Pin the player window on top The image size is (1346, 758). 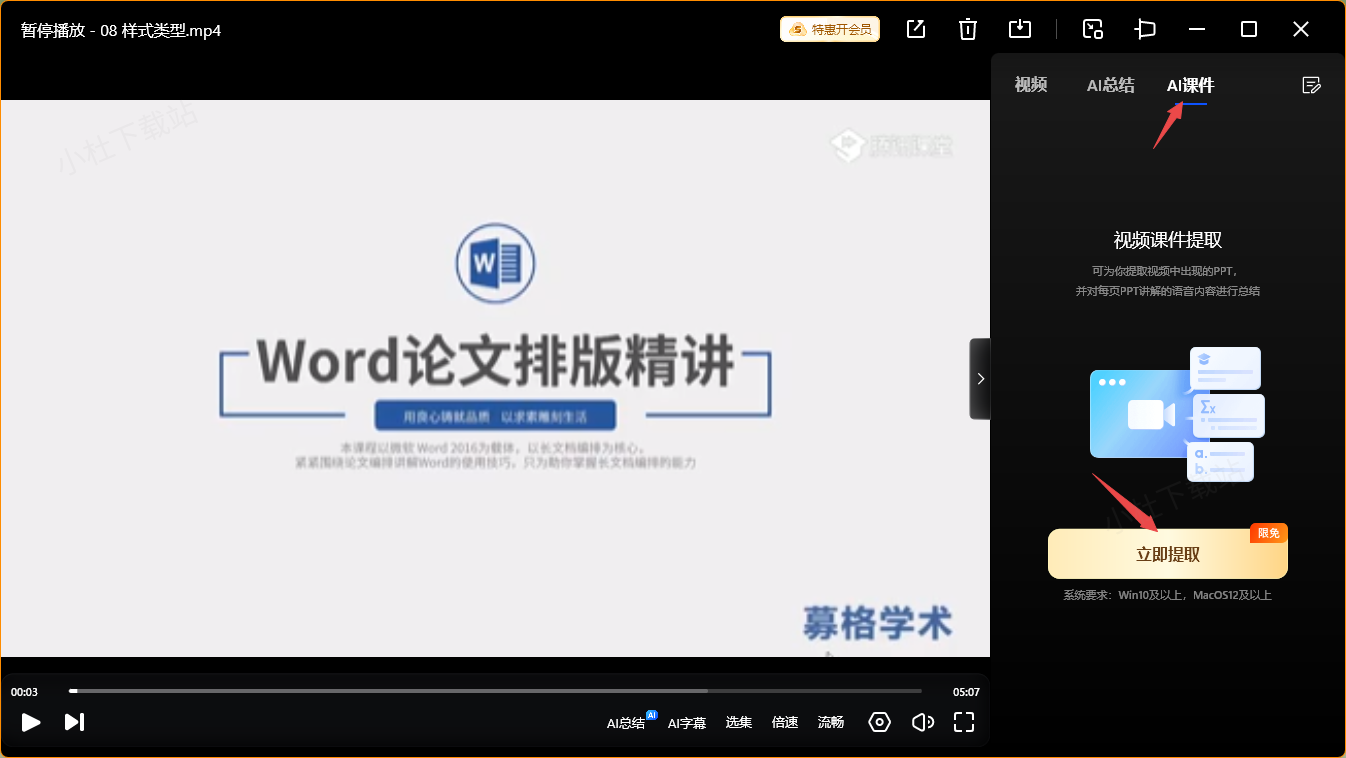coord(1145,29)
